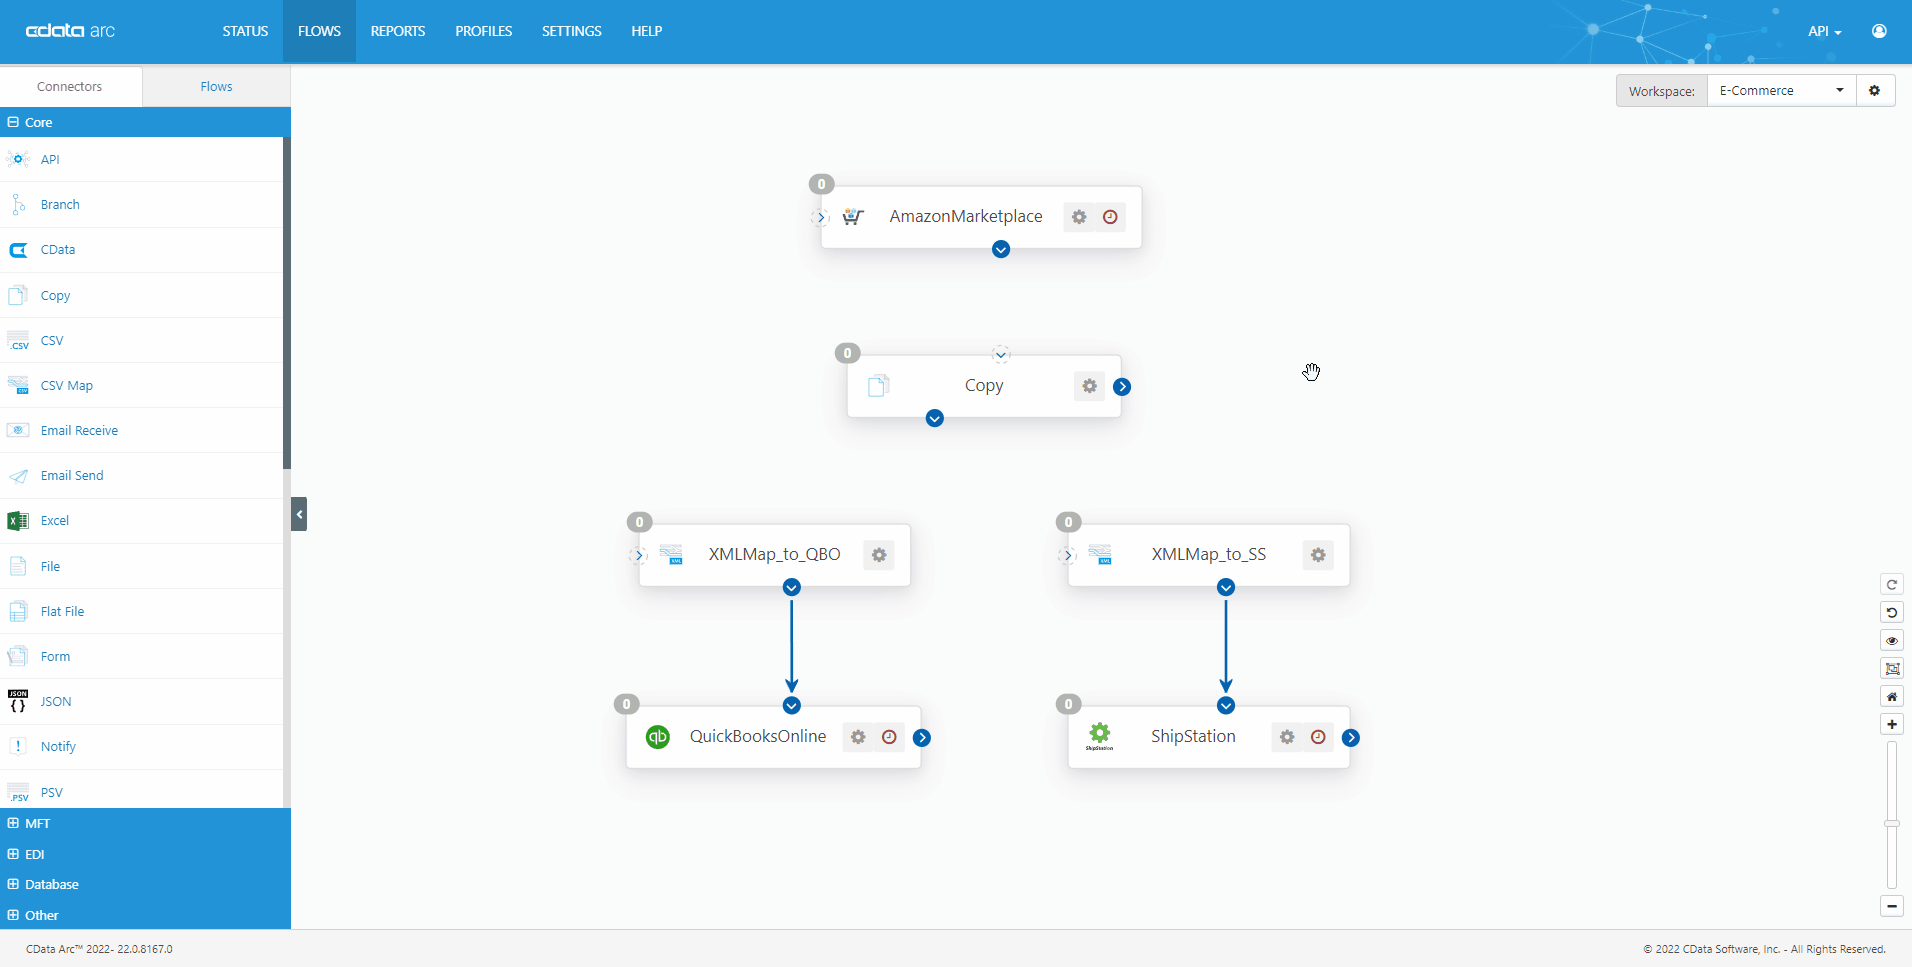
Task: Open the HELP menu
Action: point(647,31)
